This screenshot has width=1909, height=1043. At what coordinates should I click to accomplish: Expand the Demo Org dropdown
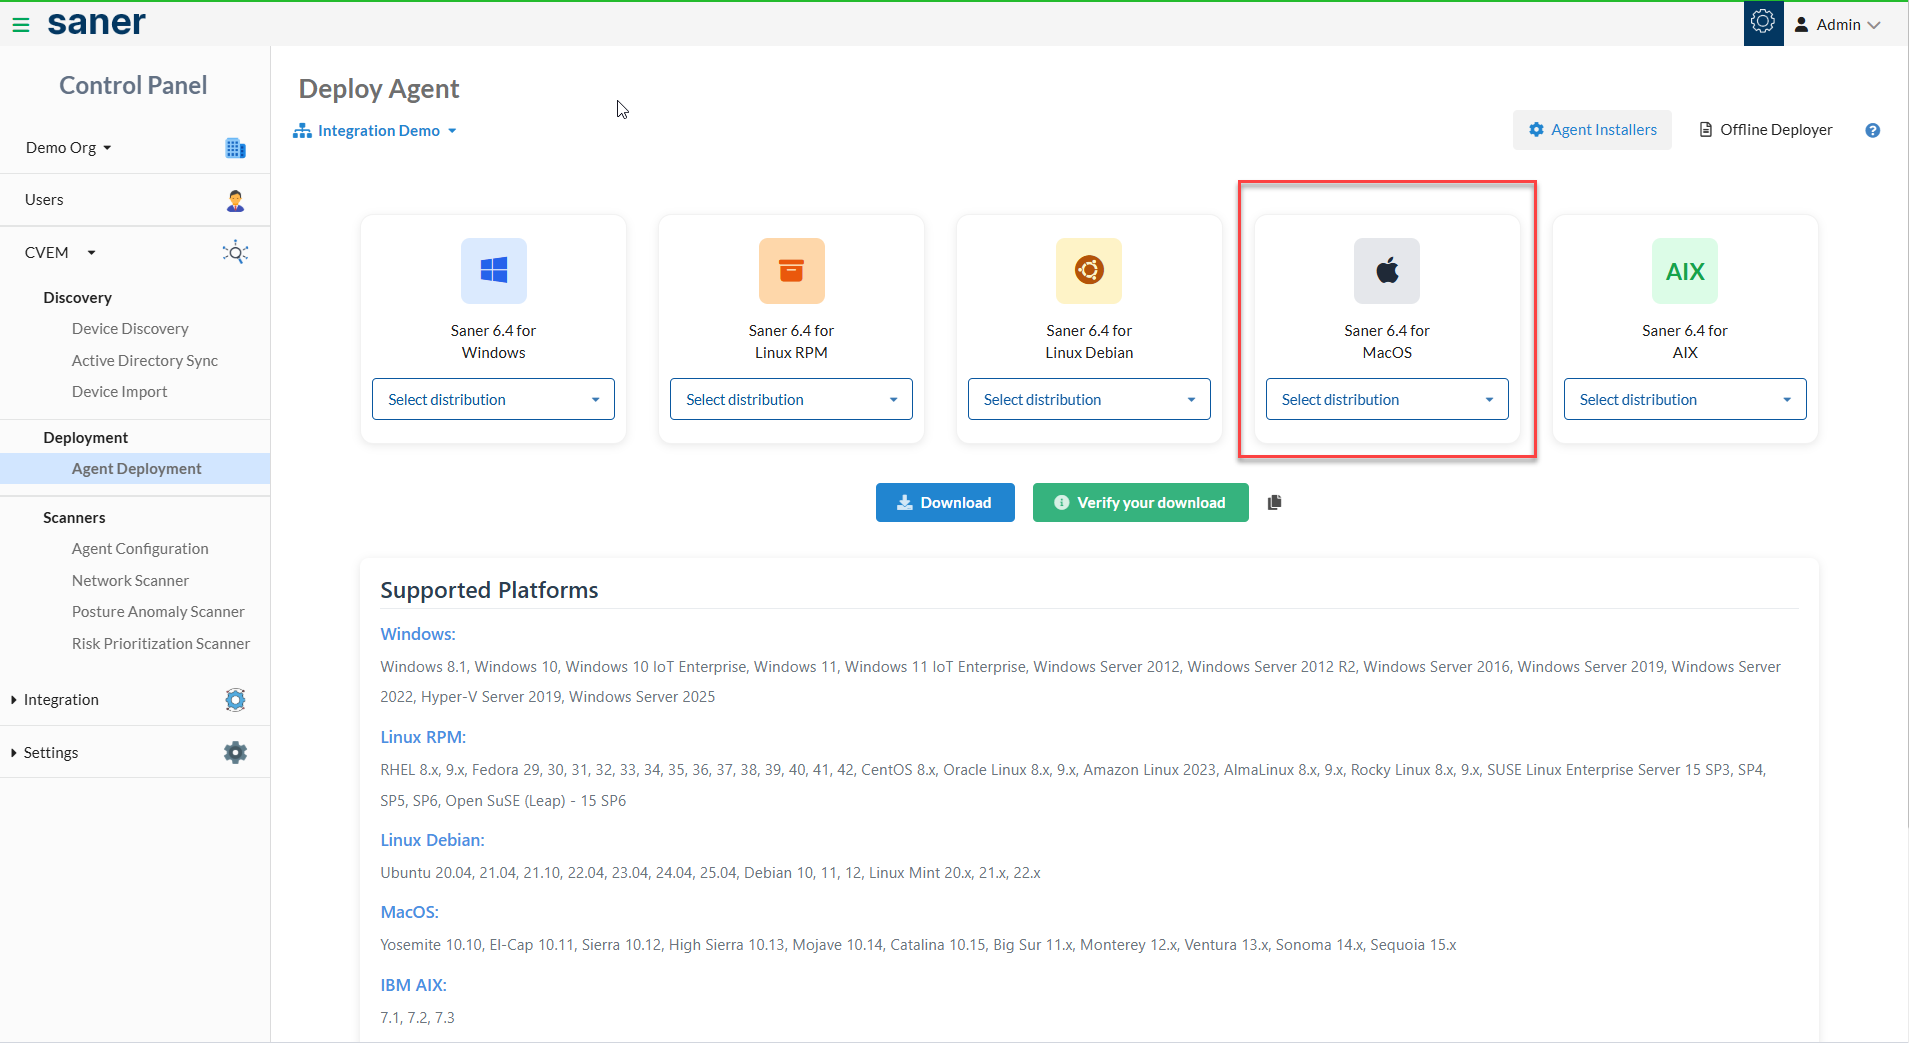(69, 148)
